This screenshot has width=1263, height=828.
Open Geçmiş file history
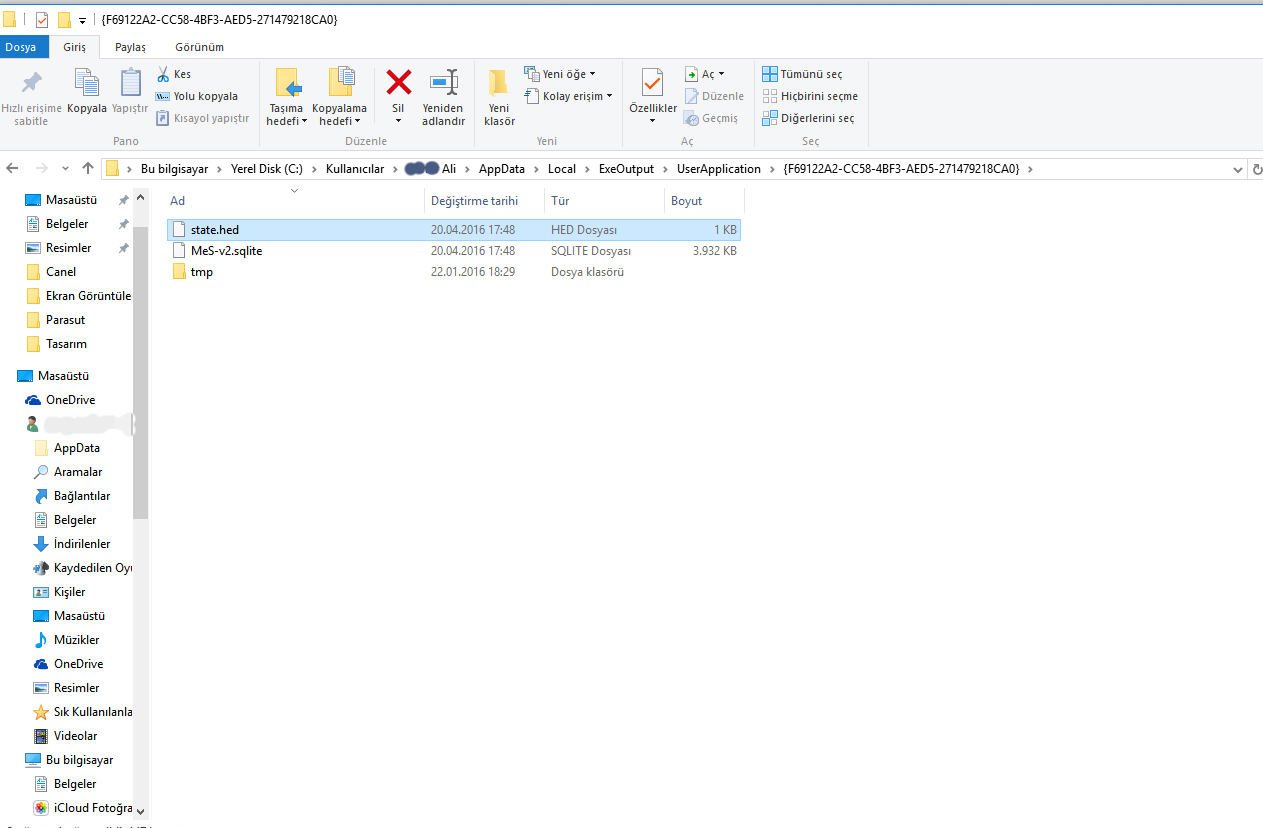711,118
